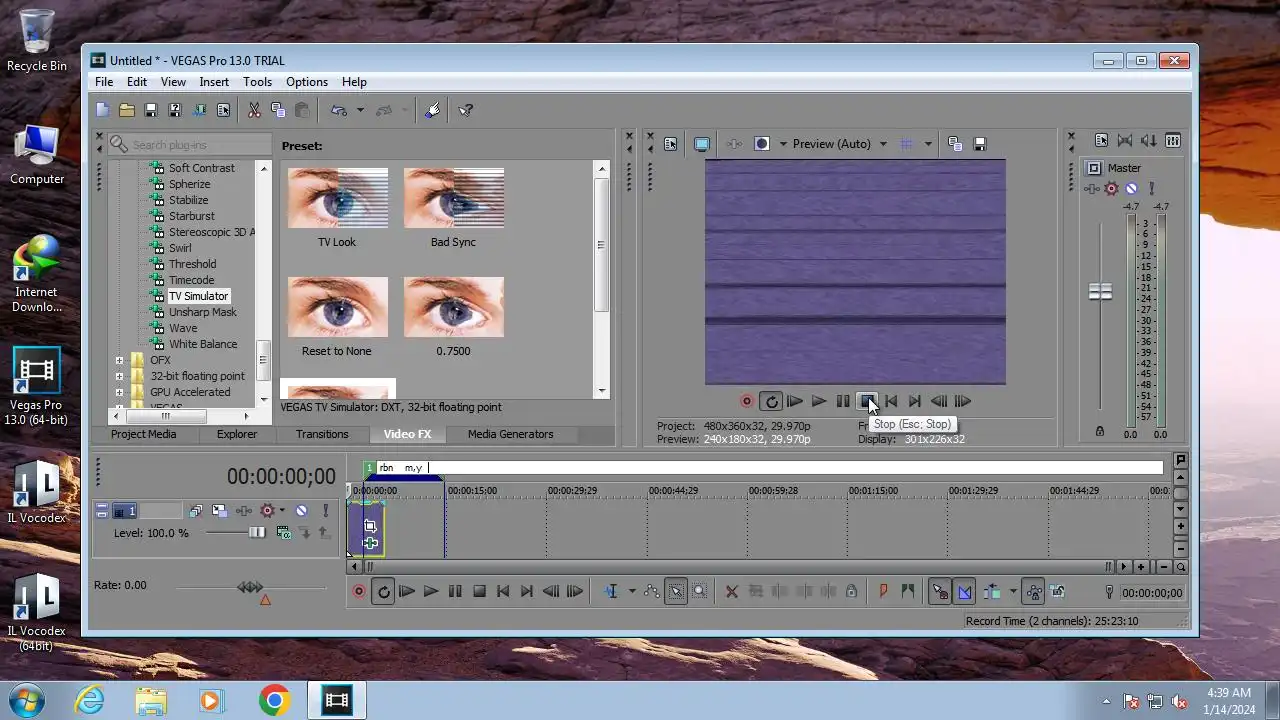
Task: Mute track 1 with the mute button
Action: pos(301,511)
